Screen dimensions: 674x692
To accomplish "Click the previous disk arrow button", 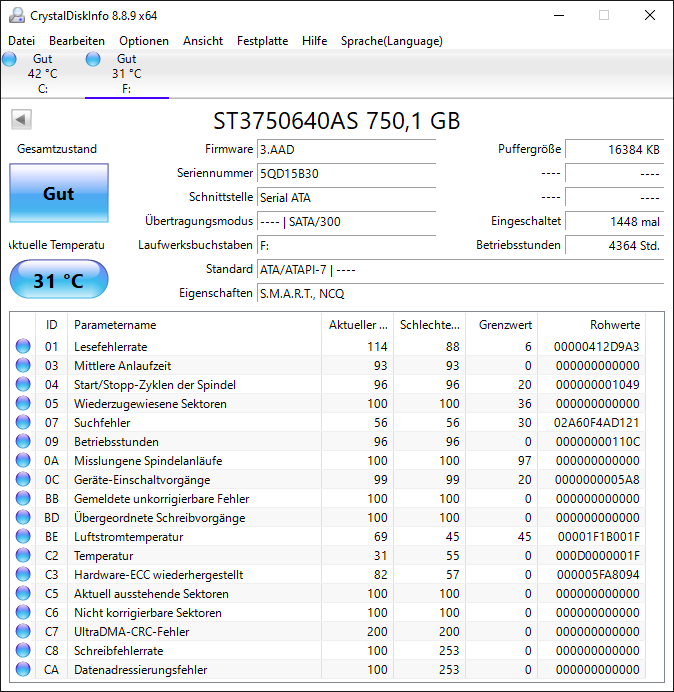I will (x=21, y=119).
